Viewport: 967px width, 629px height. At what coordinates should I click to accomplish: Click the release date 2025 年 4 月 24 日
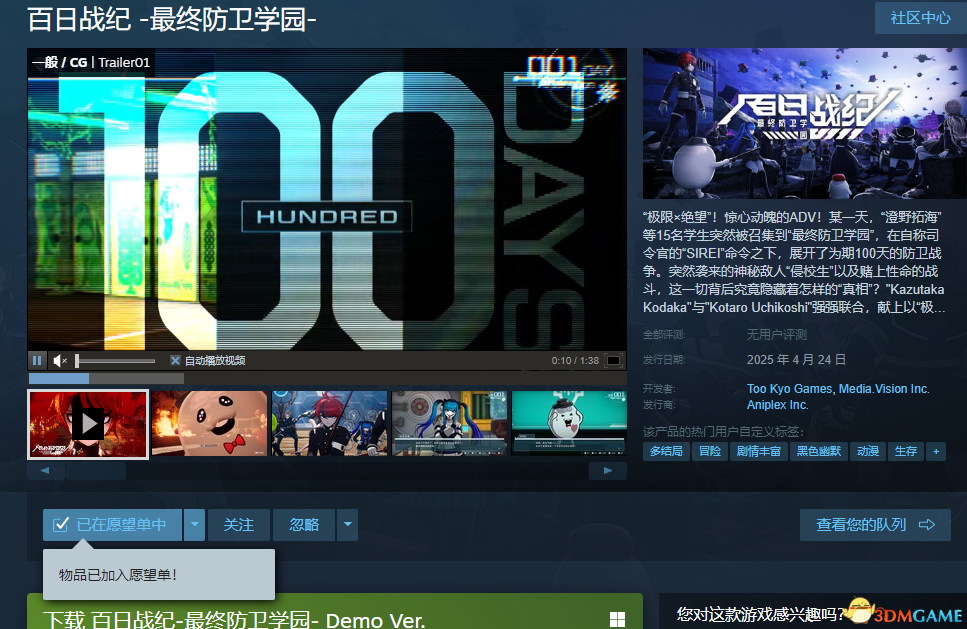pyautogui.click(x=796, y=360)
